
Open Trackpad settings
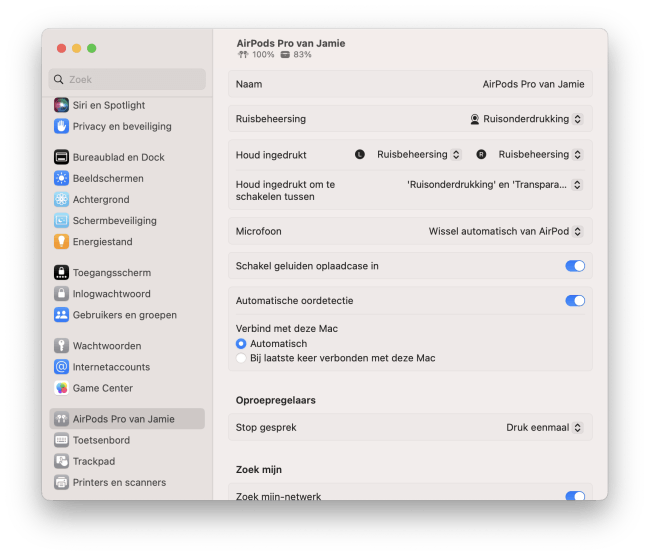pos(94,461)
